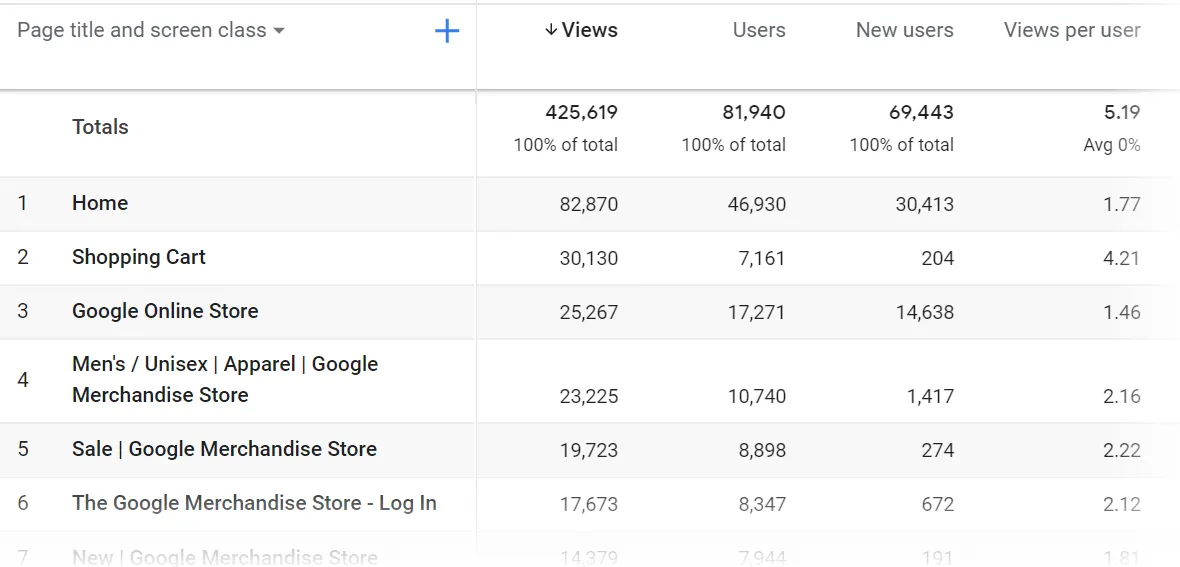Select the Home page row

pyautogui.click(x=100, y=203)
